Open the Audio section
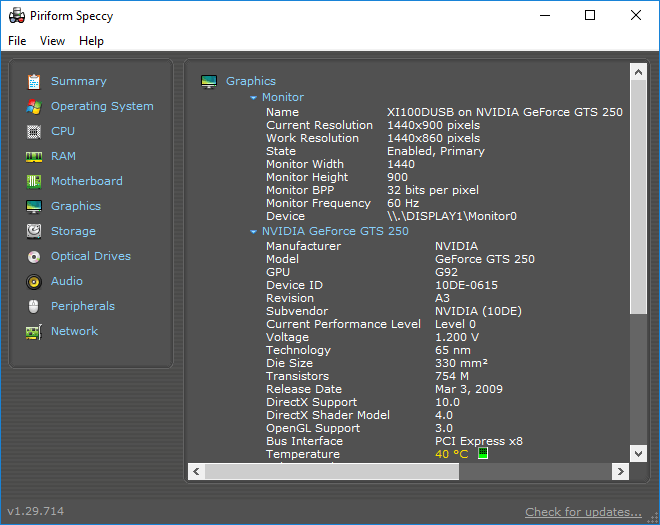This screenshot has height=525, width=660. [67, 281]
